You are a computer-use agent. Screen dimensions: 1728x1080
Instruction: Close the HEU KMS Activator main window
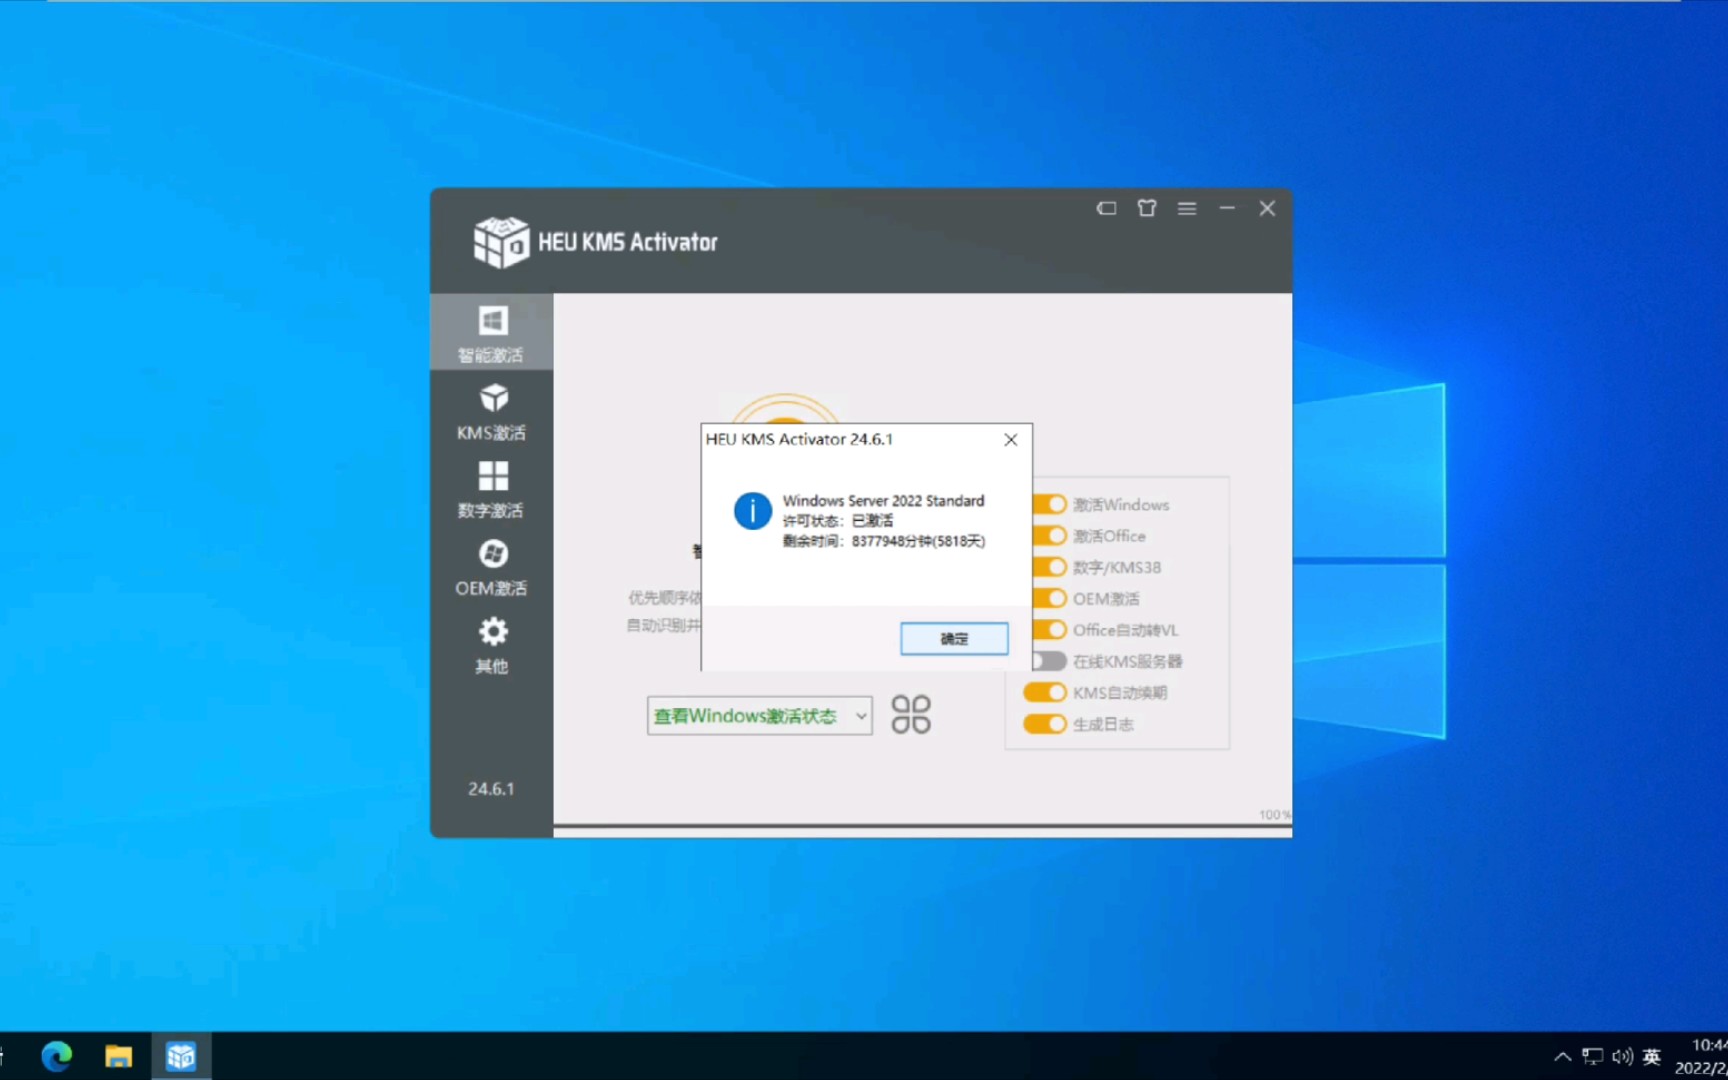1267,208
